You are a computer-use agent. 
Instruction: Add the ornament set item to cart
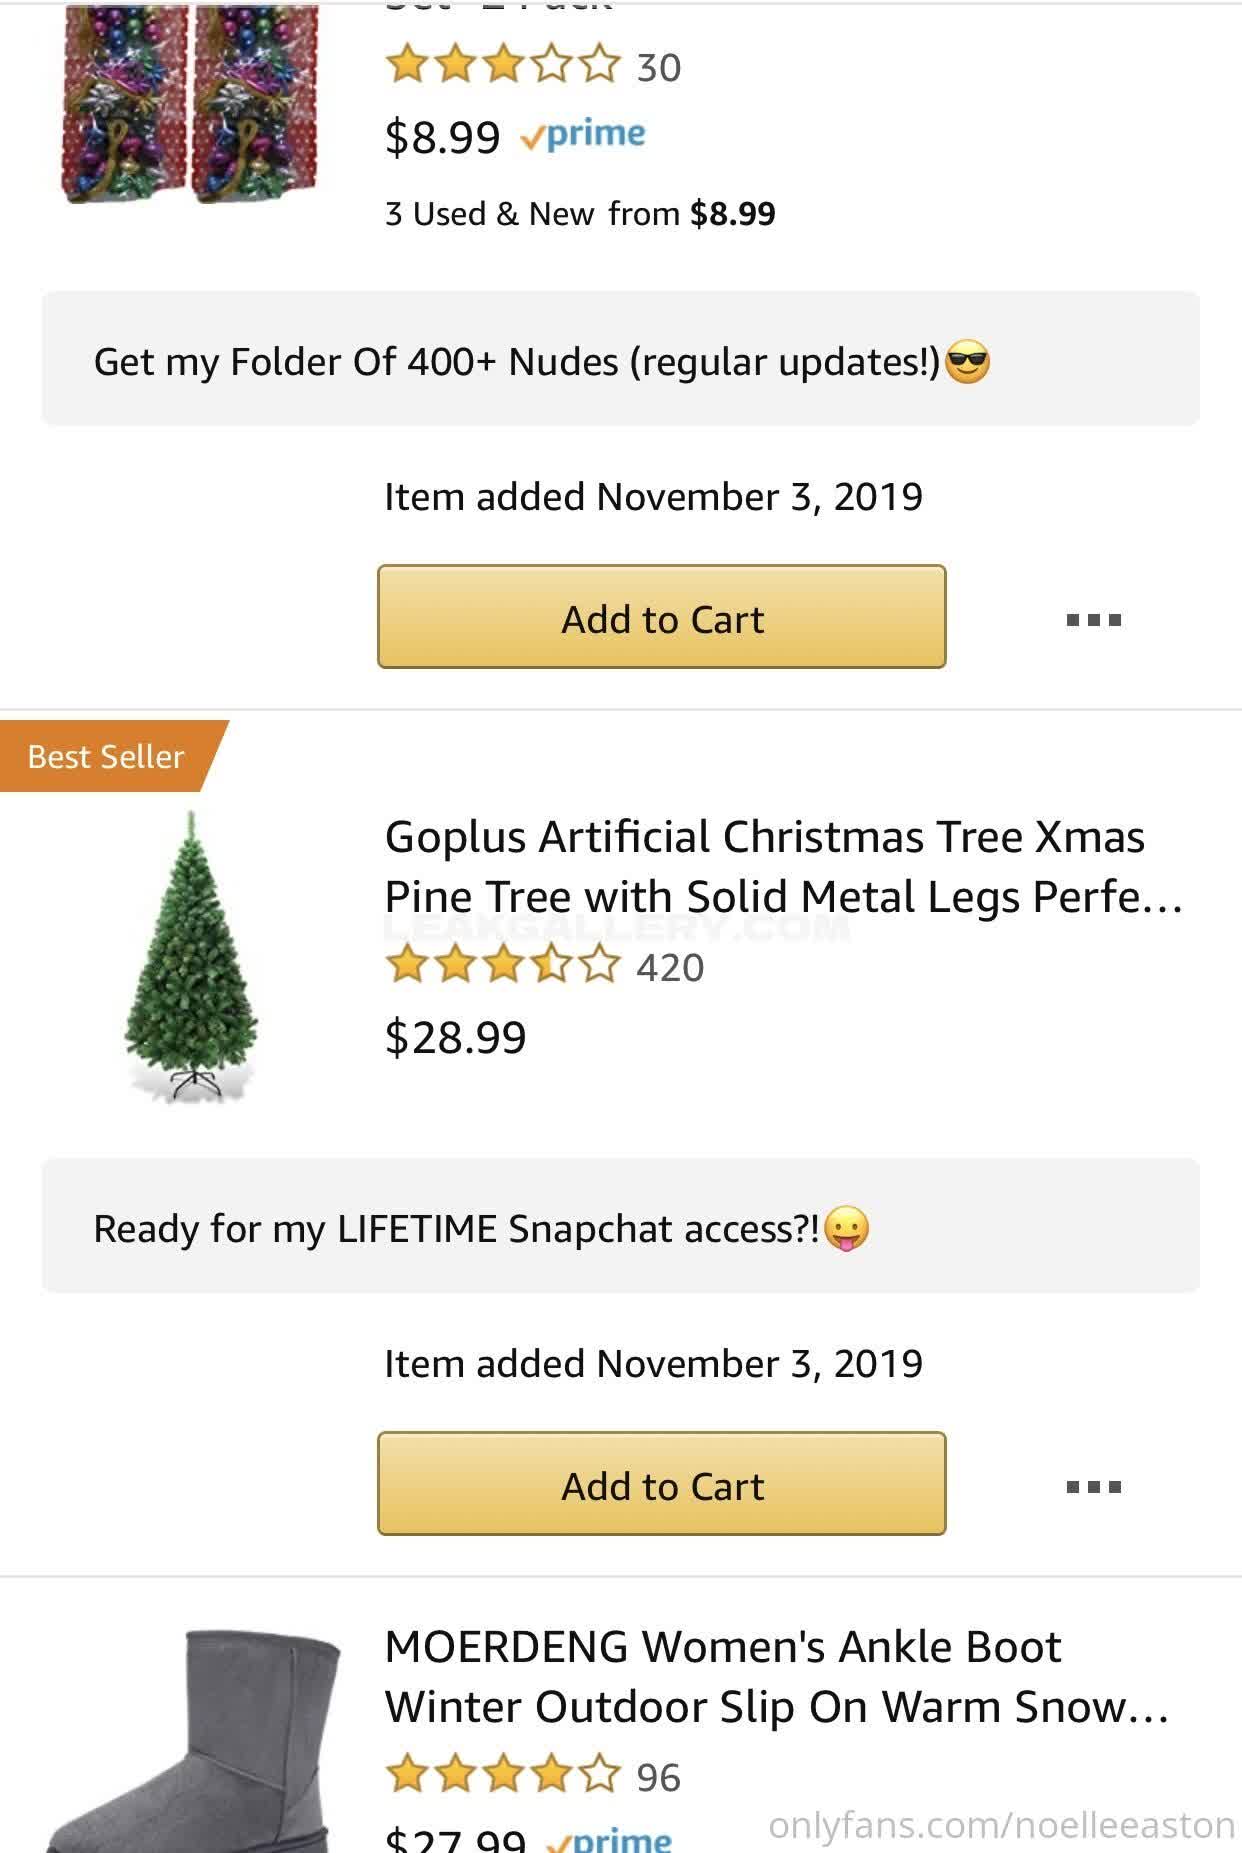(x=661, y=617)
